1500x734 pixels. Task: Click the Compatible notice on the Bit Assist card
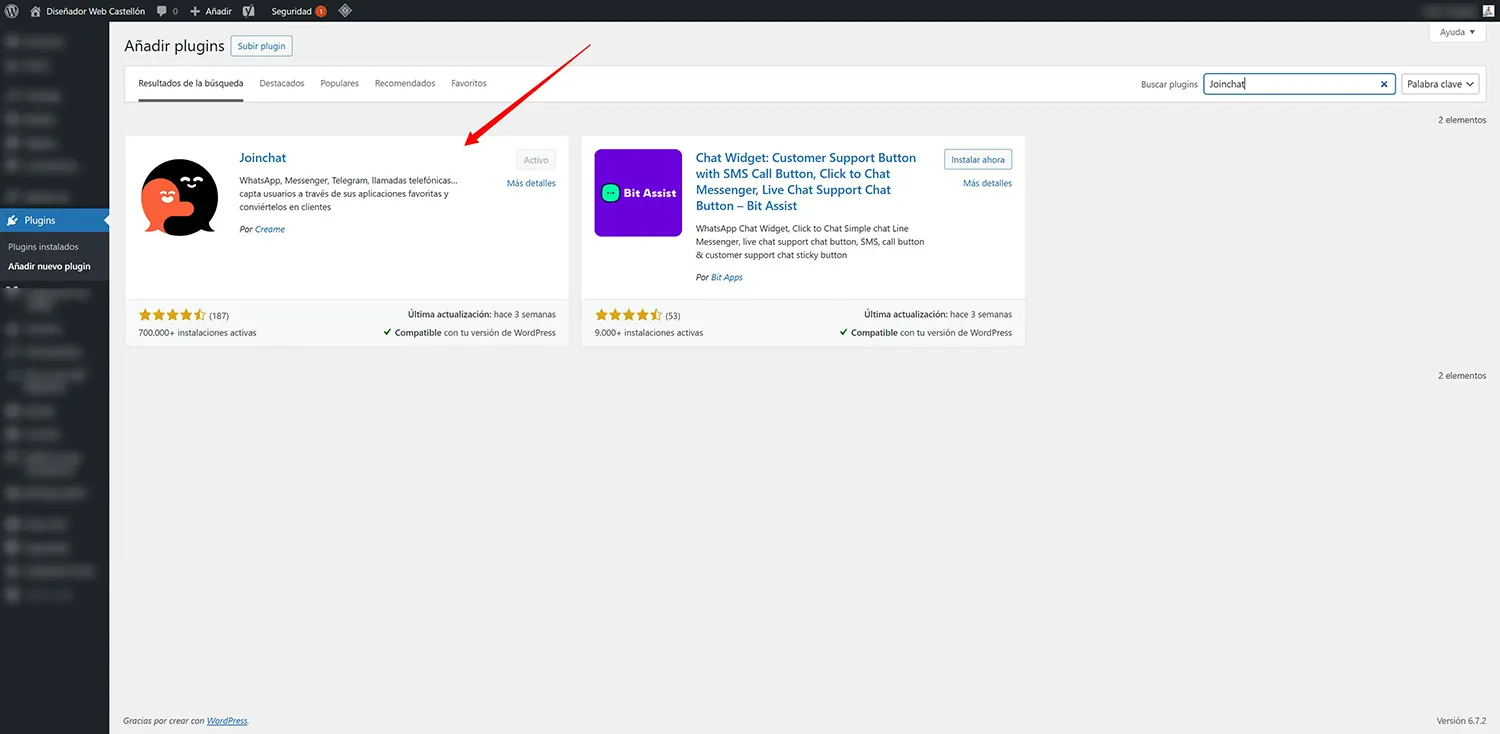(x=925, y=333)
